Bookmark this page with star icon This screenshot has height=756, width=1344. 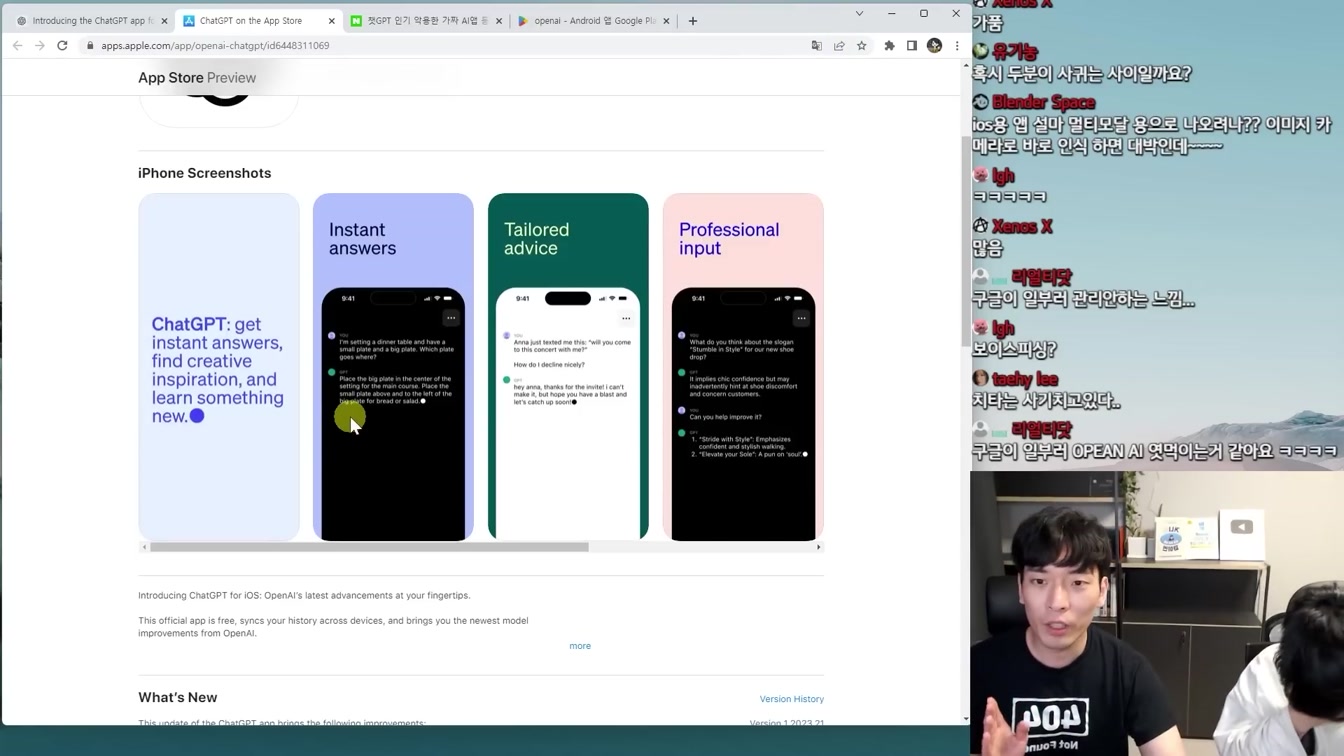(861, 46)
